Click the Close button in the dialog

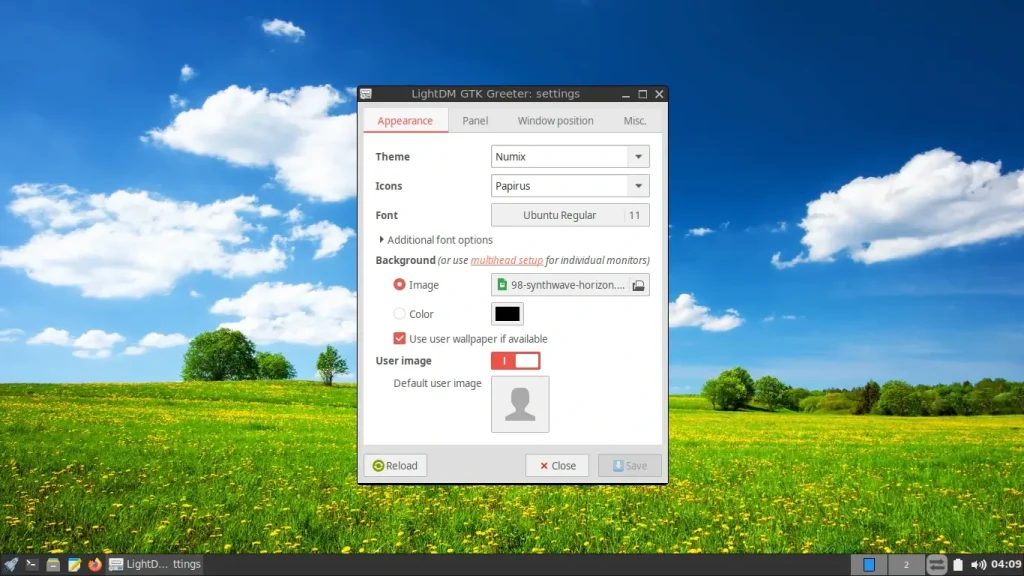[557, 466]
